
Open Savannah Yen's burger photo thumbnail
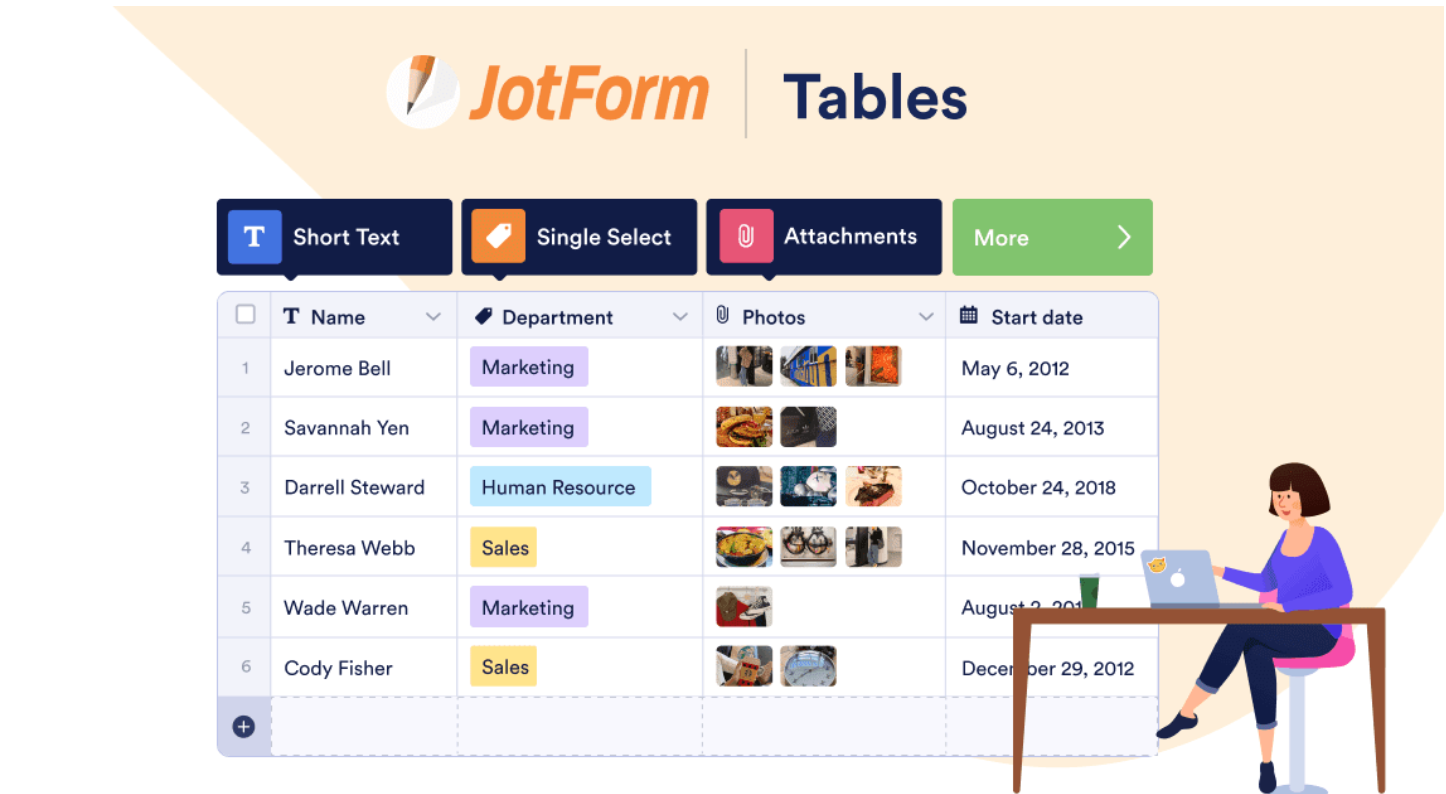click(x=744, y=427)
